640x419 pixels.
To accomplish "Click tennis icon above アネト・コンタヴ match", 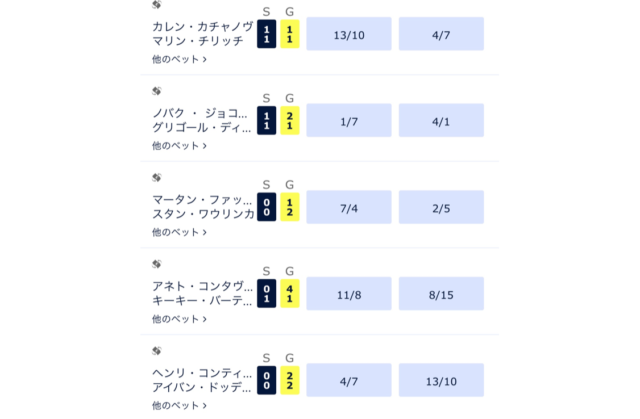I will click(x=156, y=264).
